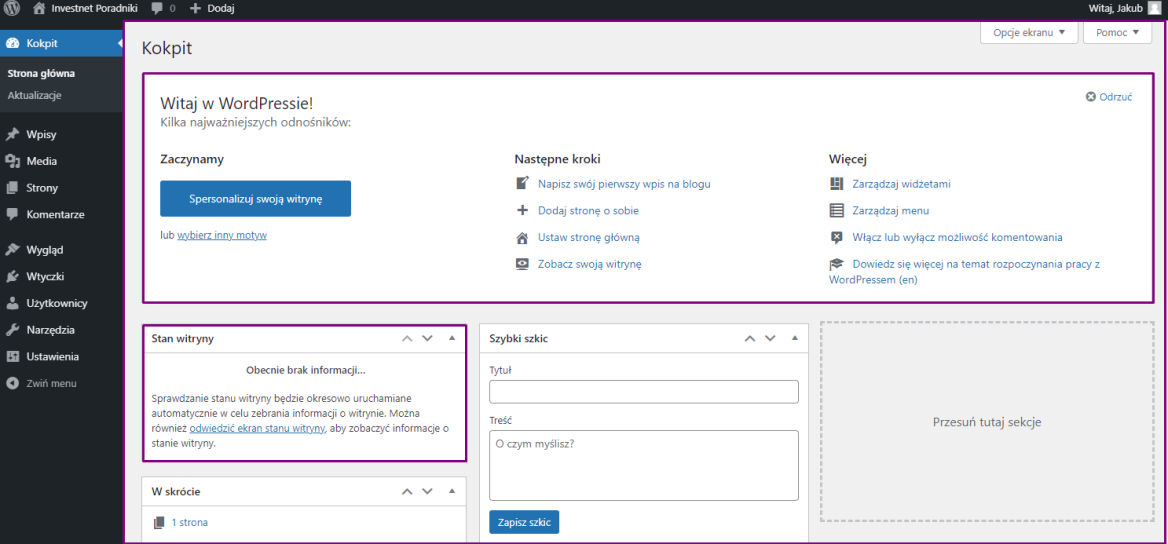Dismiss welcome panel with Odrzuć
The height and width of the screenshot is (544, 1168).
[x=1108, y=97]
